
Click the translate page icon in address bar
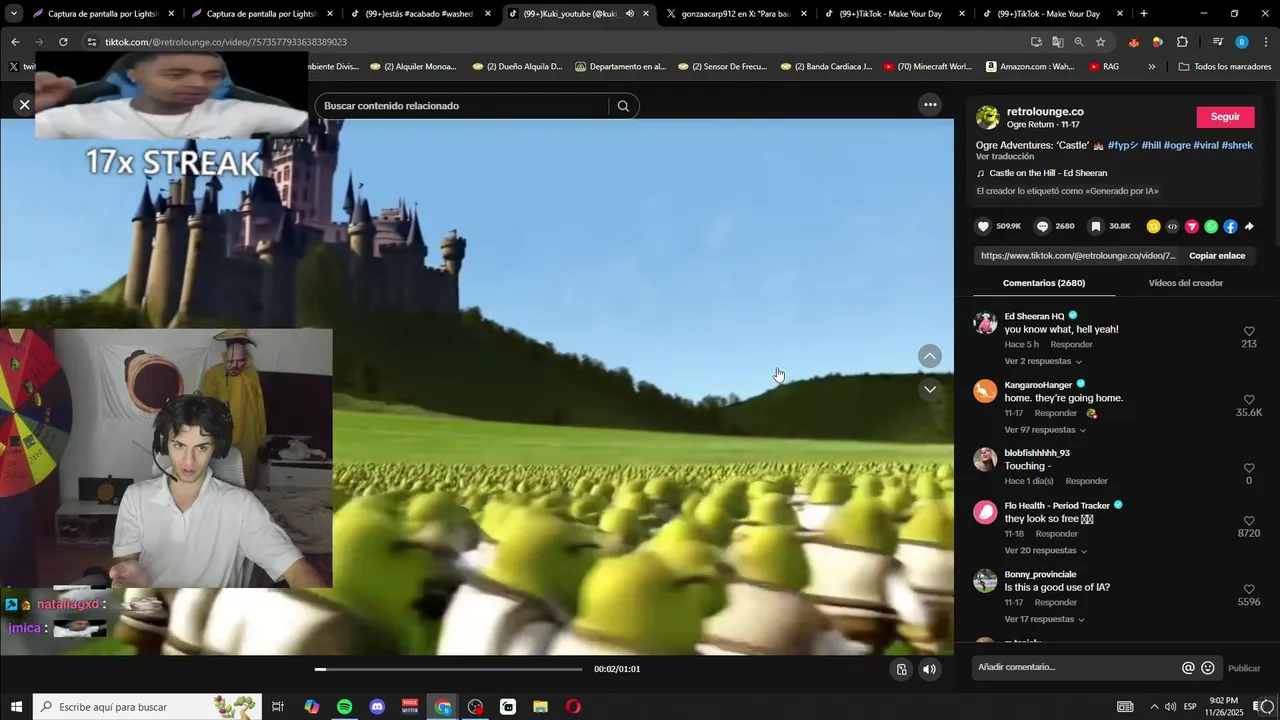point(1058,42)
